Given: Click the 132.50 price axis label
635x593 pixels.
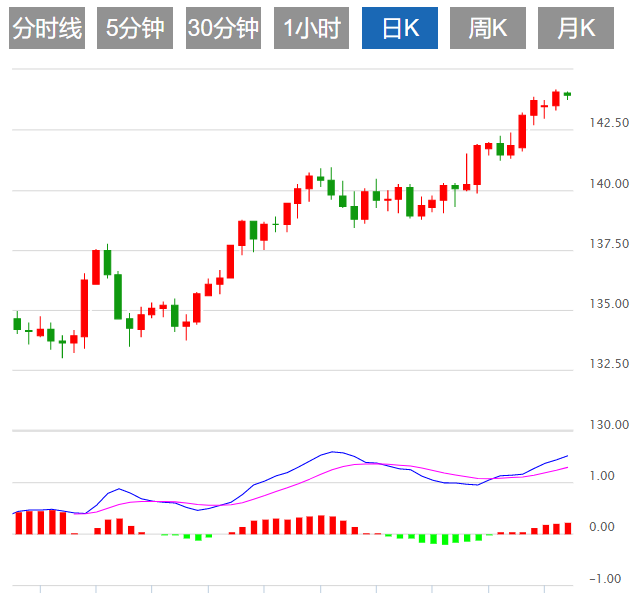Looking at the screenshot, I should (x=608, y=364).
